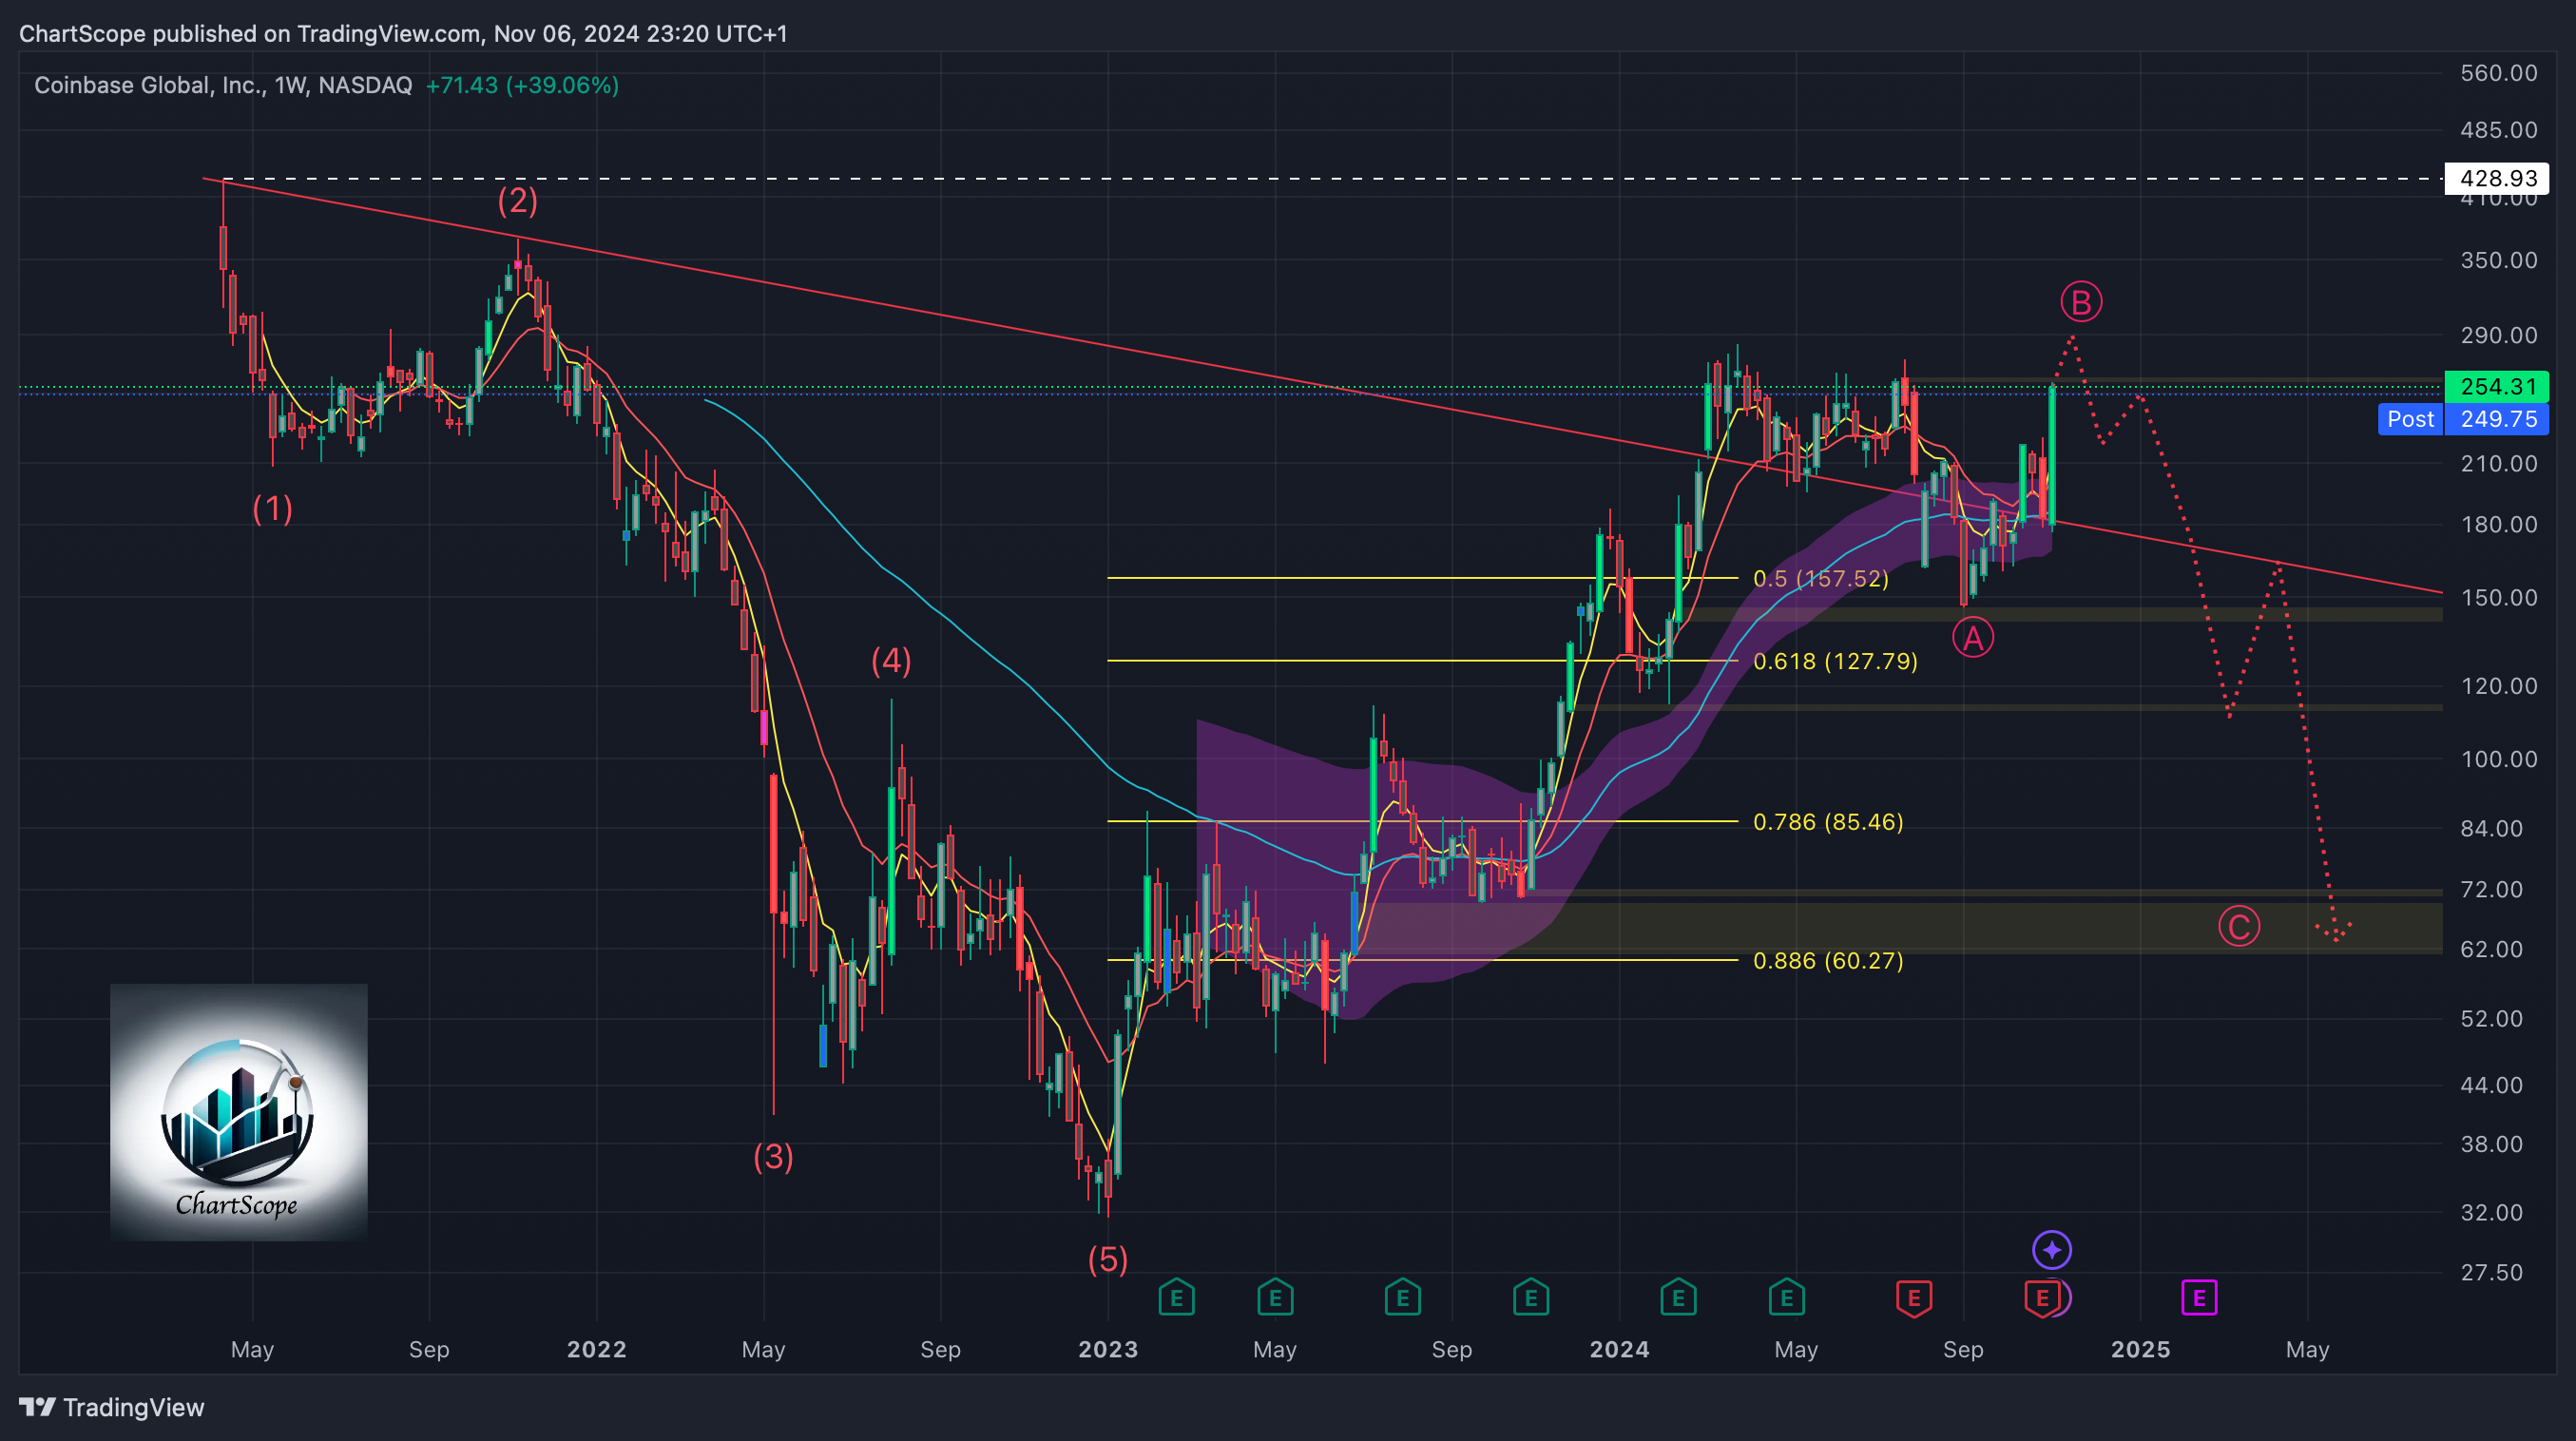Click the TradingView logo at bottom left
2576x1441 pixels.
(x=111, y=1407)
